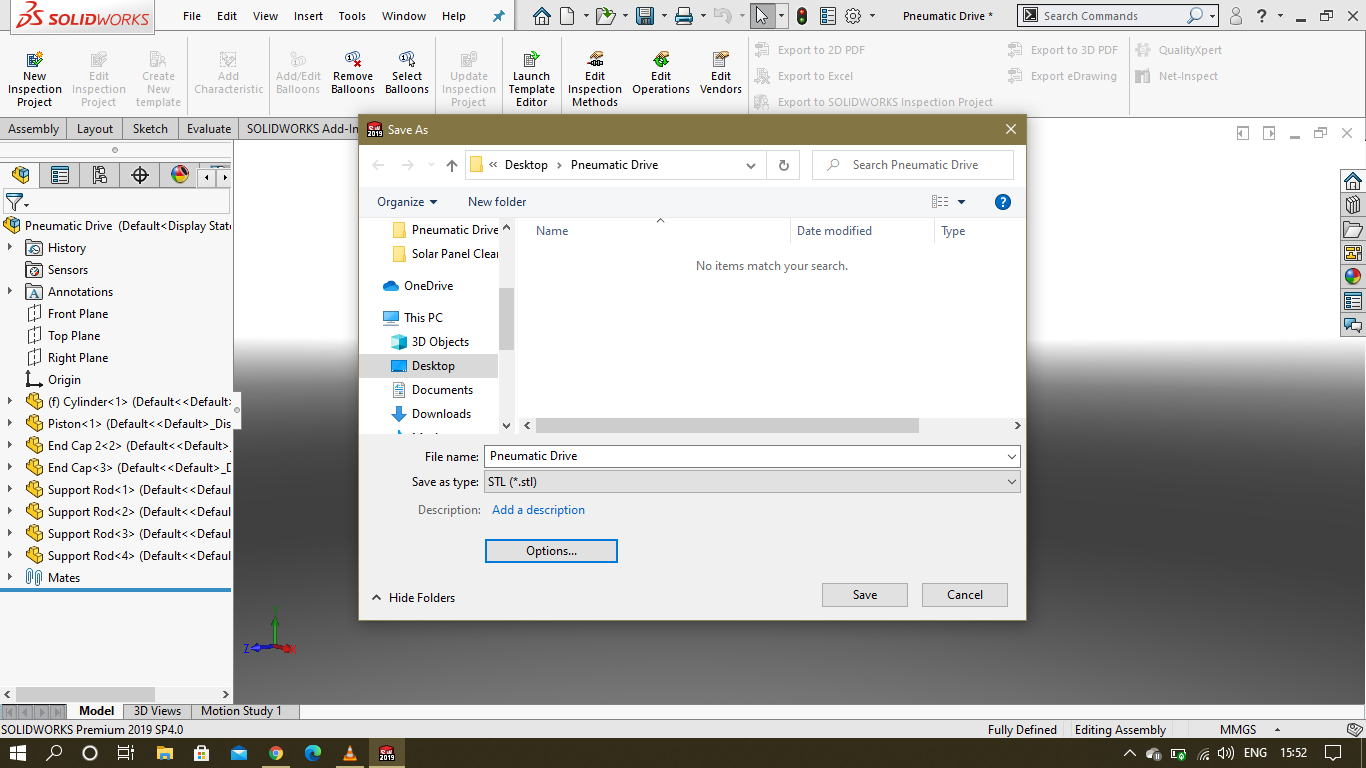Click the Options button in Save As
The image size is (1366, 768).
pos(551,550)
